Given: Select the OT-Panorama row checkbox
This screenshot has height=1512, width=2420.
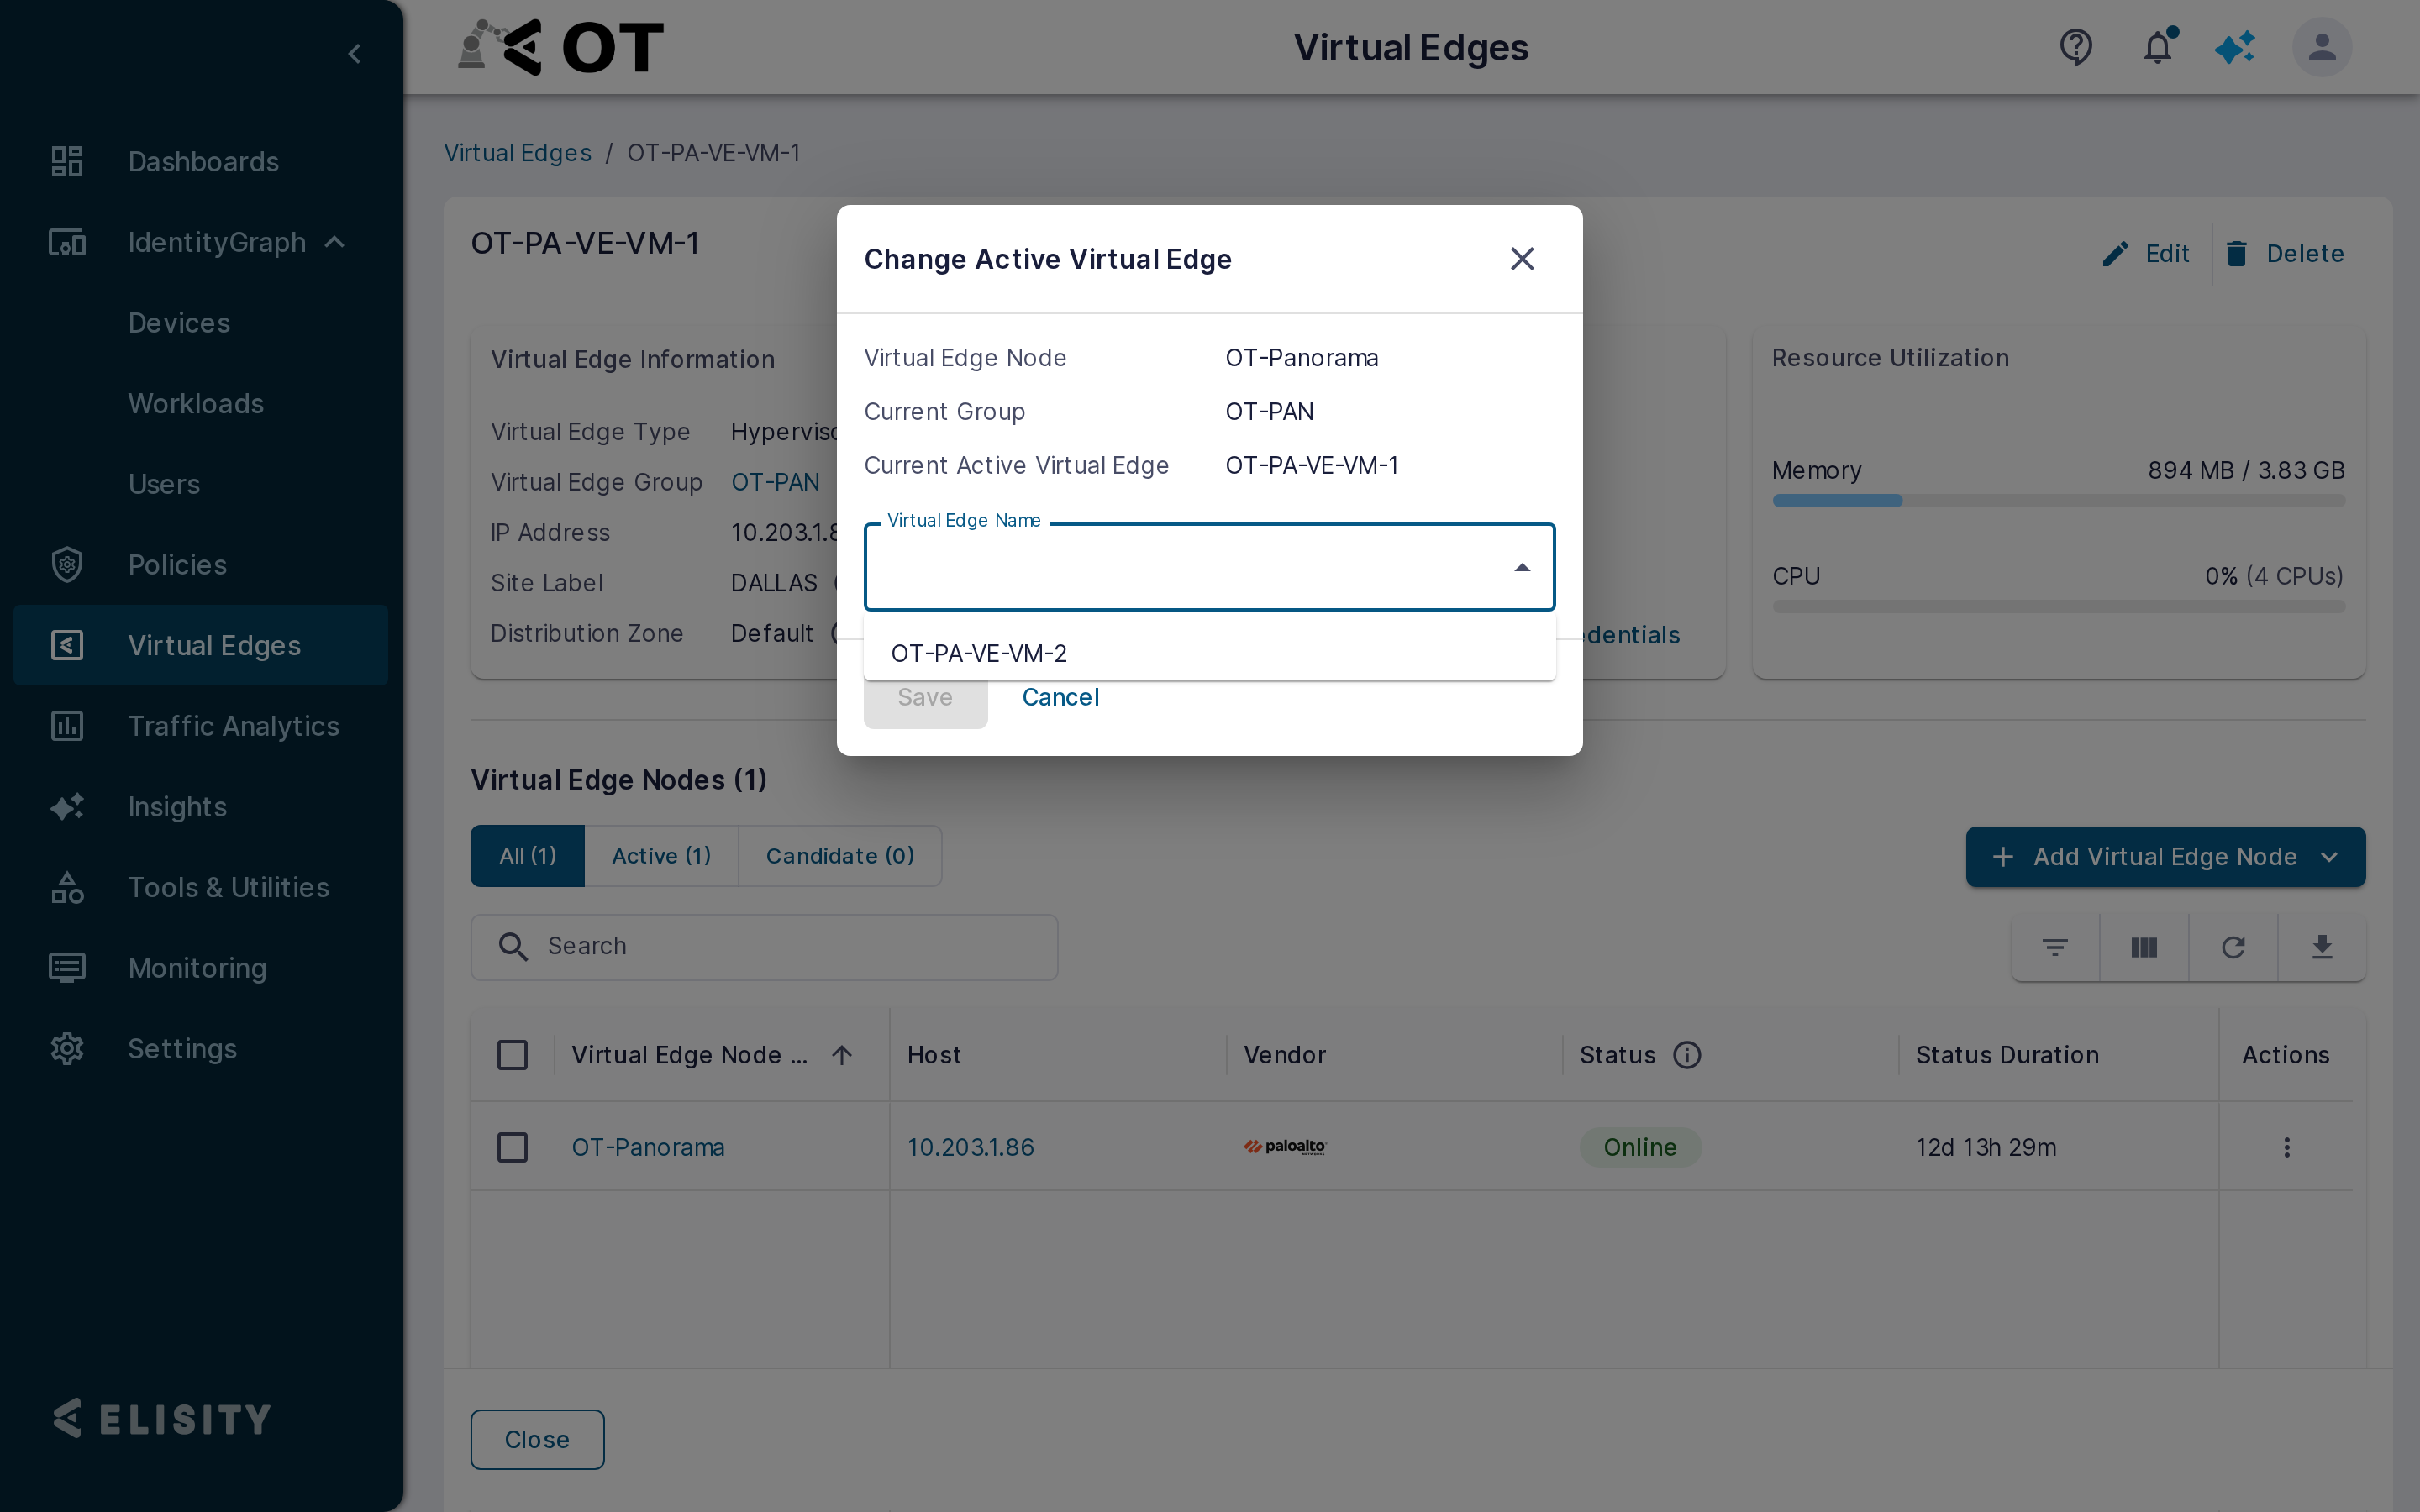Looking at the screenshot, I should (513, 1147).
